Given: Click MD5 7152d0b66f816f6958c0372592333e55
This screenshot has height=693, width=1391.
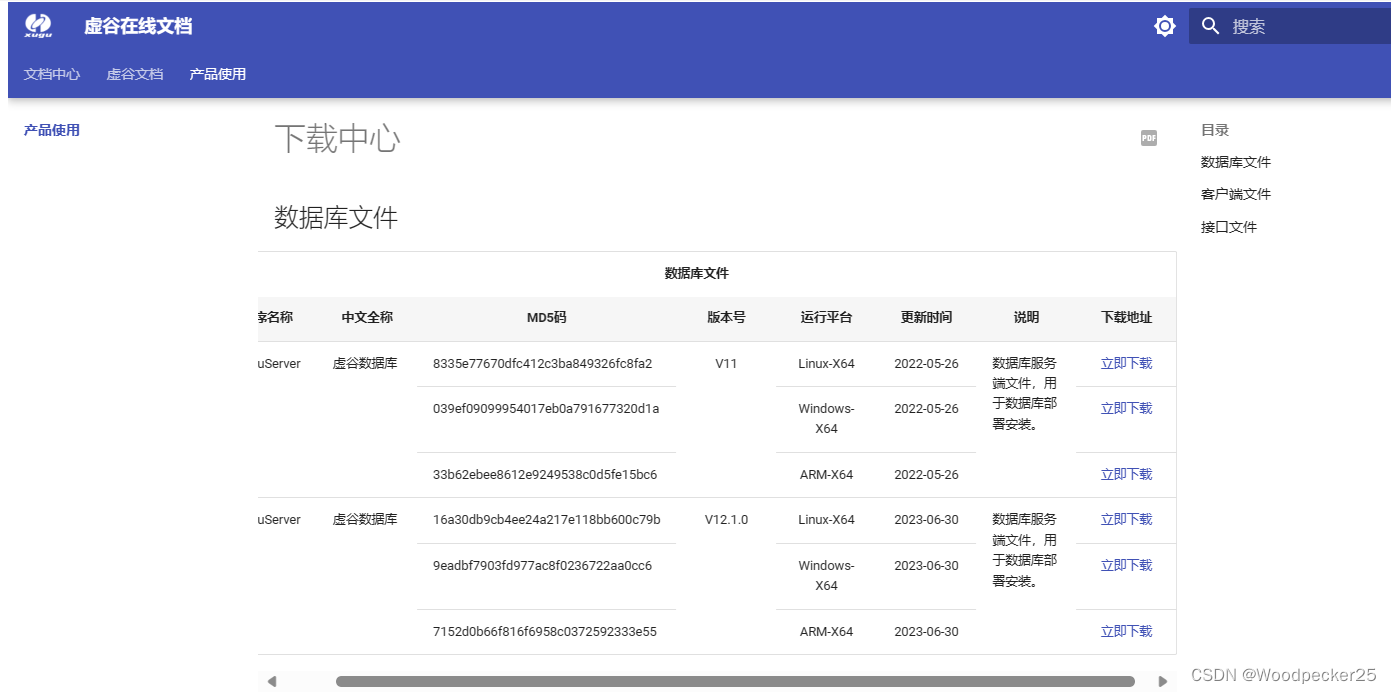Looking at the screenshot, I should click(545, 631).
